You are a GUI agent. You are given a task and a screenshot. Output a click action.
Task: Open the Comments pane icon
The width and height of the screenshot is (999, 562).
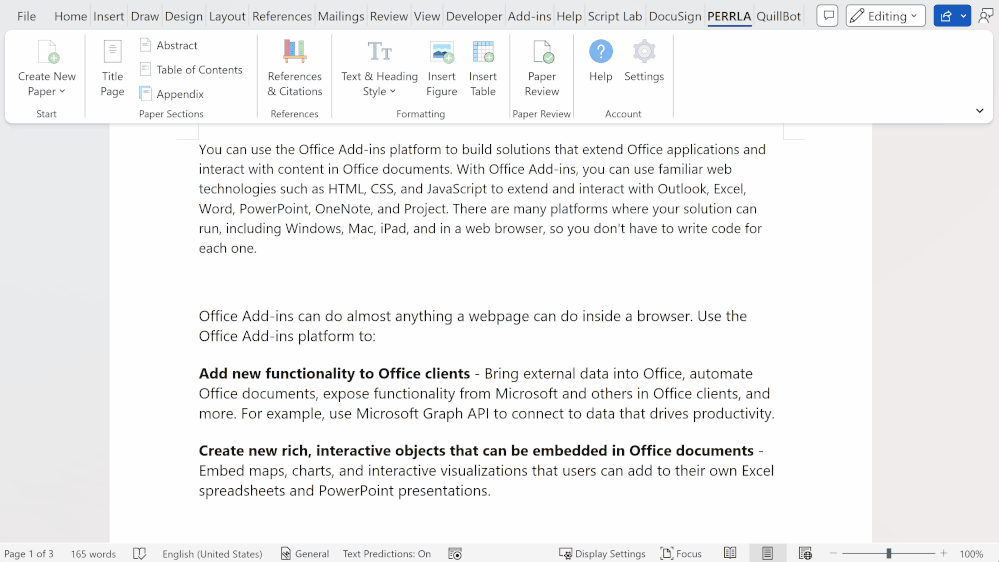(827, 16)
